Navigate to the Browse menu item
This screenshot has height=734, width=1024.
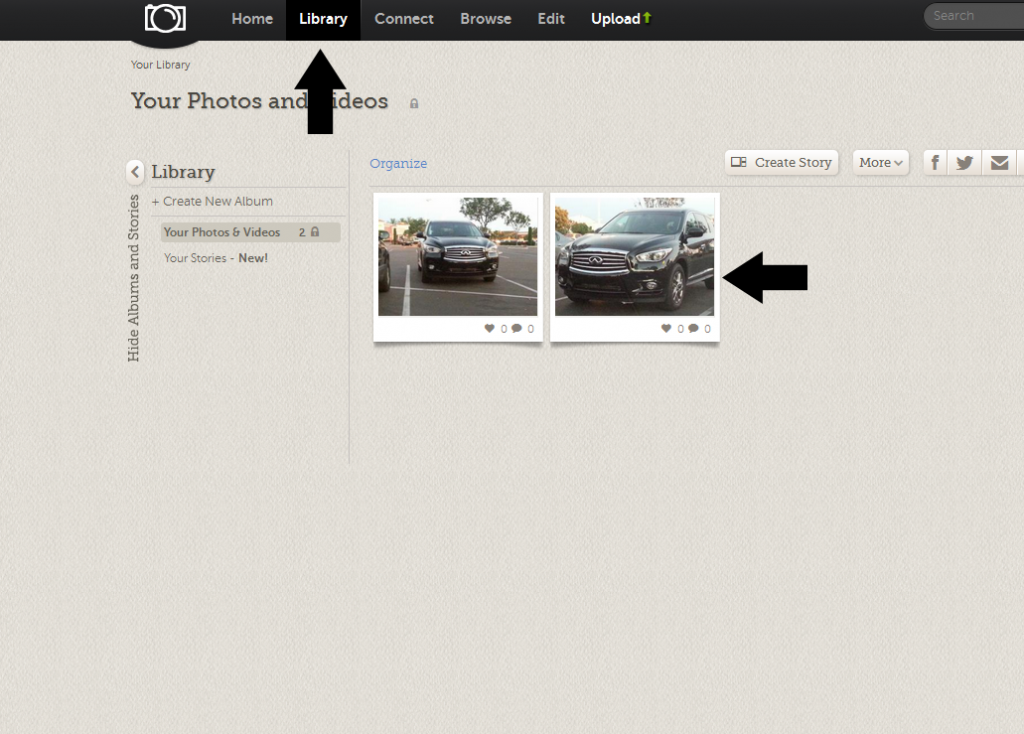click(485, 19)
